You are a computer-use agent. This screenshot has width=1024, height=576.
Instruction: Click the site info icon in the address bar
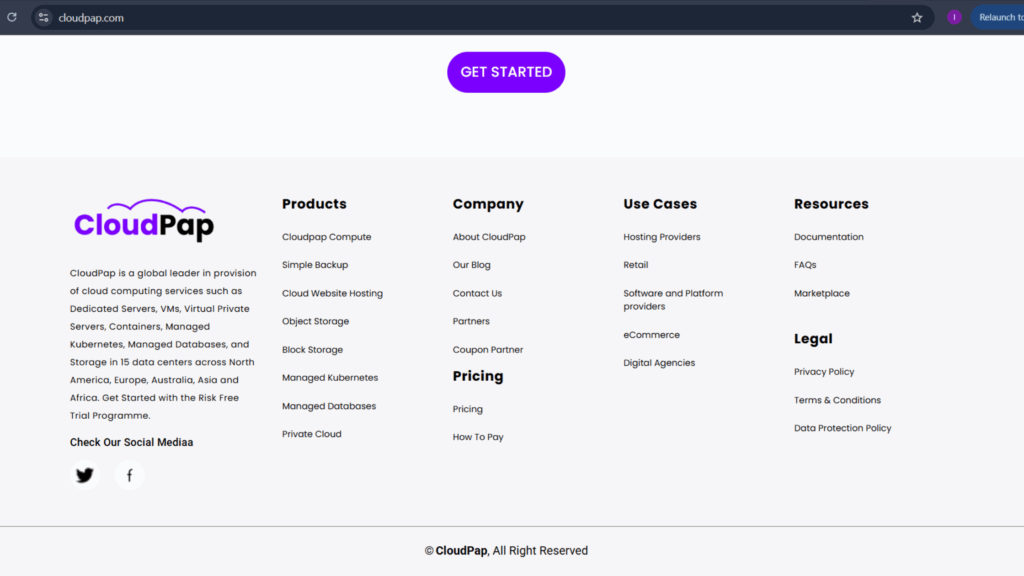(x=44, y=17)
